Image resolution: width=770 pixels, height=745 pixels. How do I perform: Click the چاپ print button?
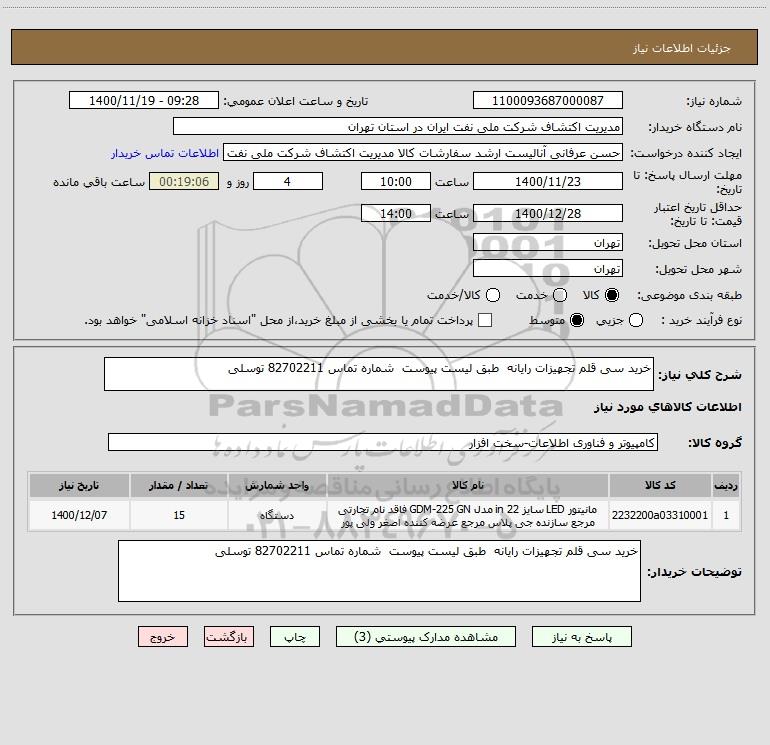tap(295, 637)
